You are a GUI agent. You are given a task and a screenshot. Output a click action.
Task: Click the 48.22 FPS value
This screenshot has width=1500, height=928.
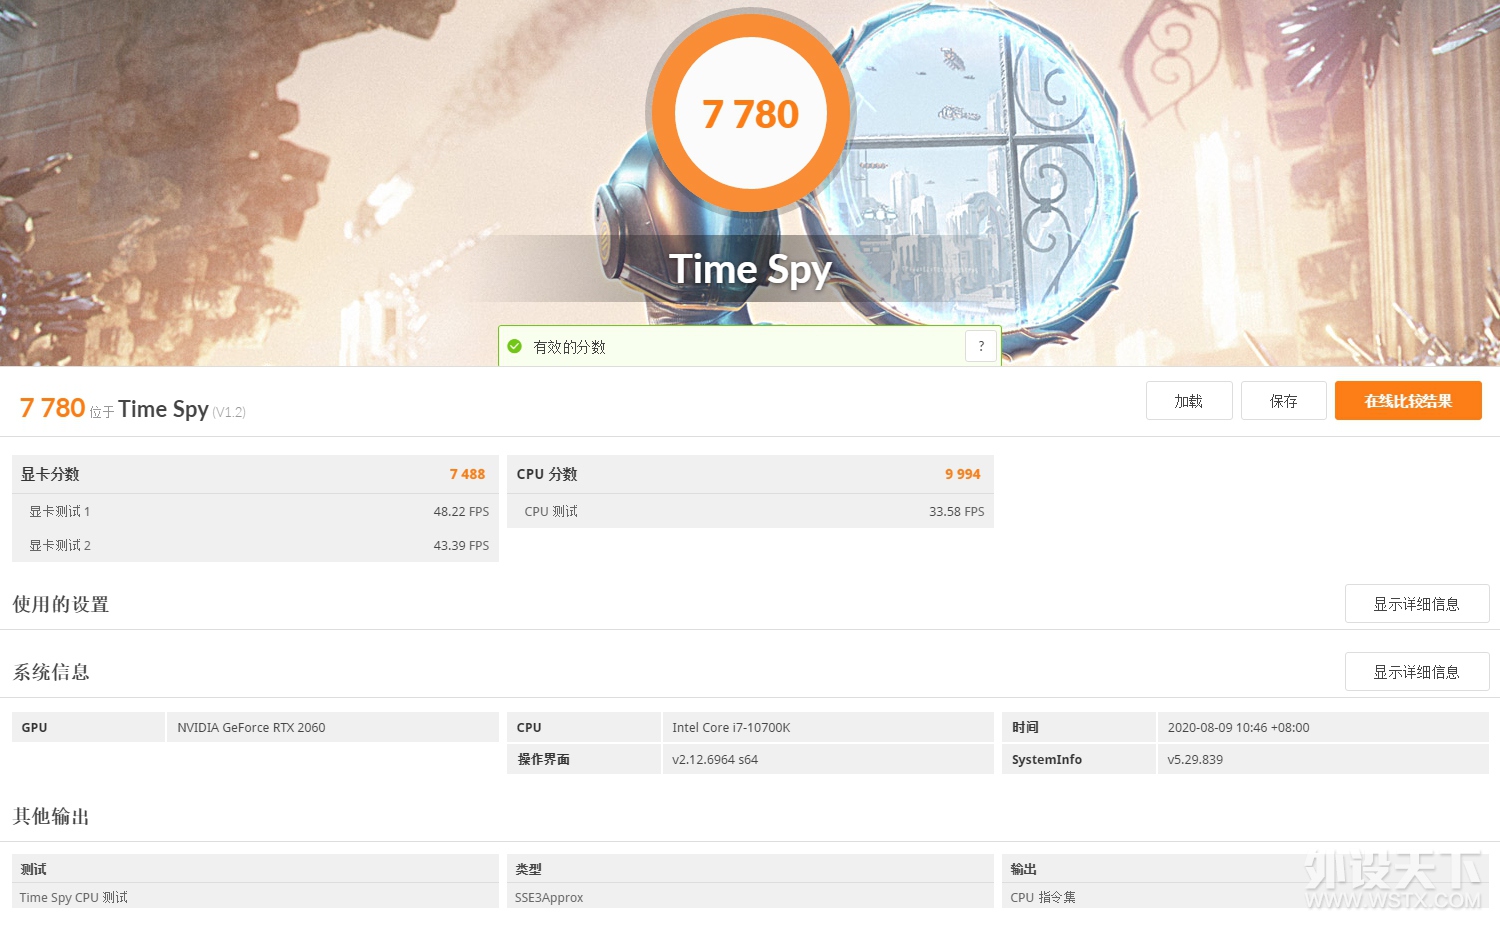pyautogui.click(x=461, y=511)
